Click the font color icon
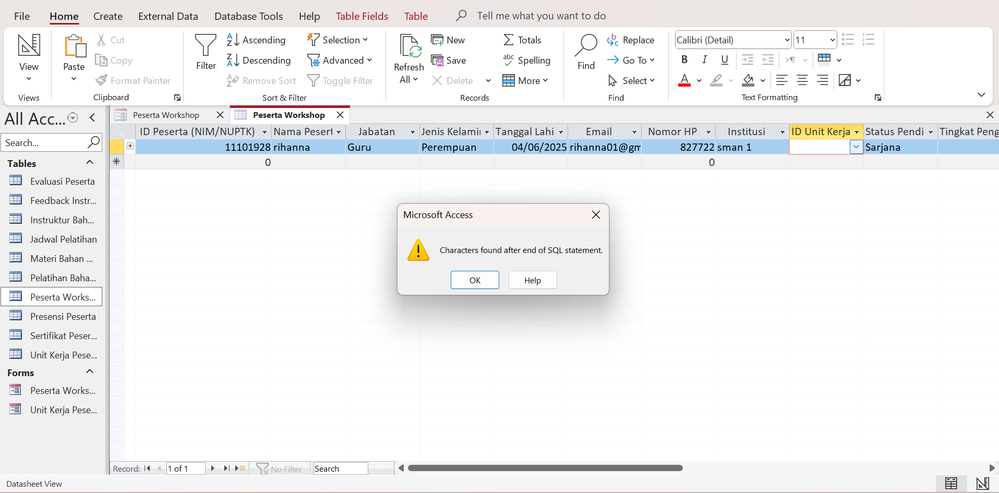This screenshot has height=493, width=999. point(684,80)
